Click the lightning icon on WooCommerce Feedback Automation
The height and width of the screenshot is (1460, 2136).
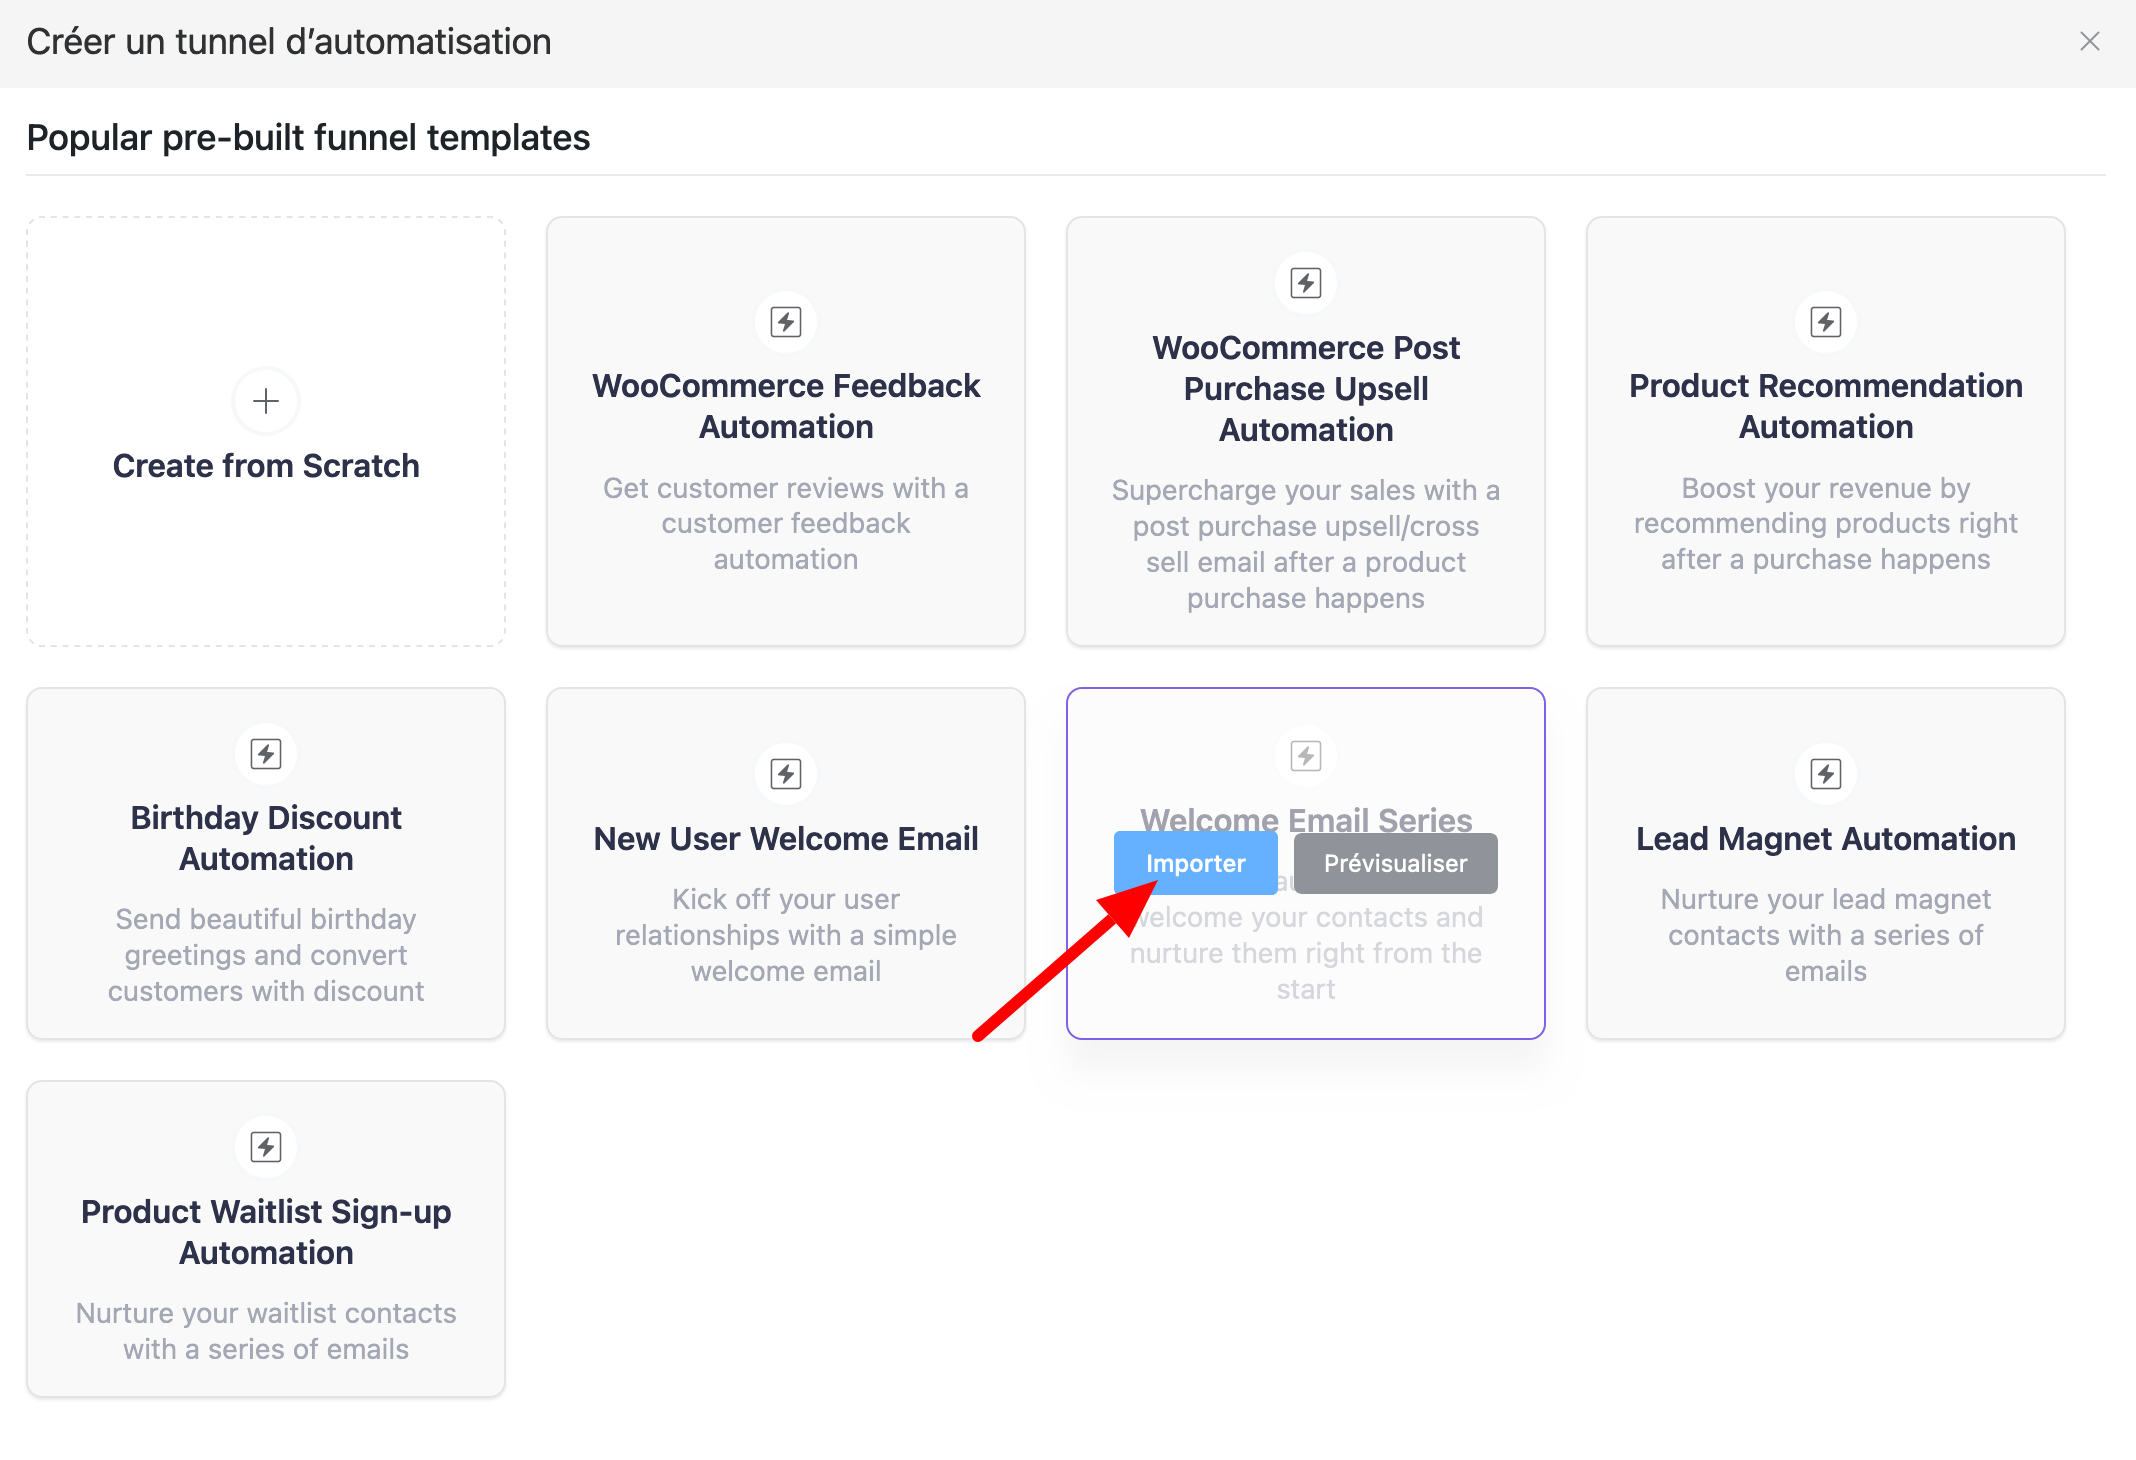click(x=786, y=322)
